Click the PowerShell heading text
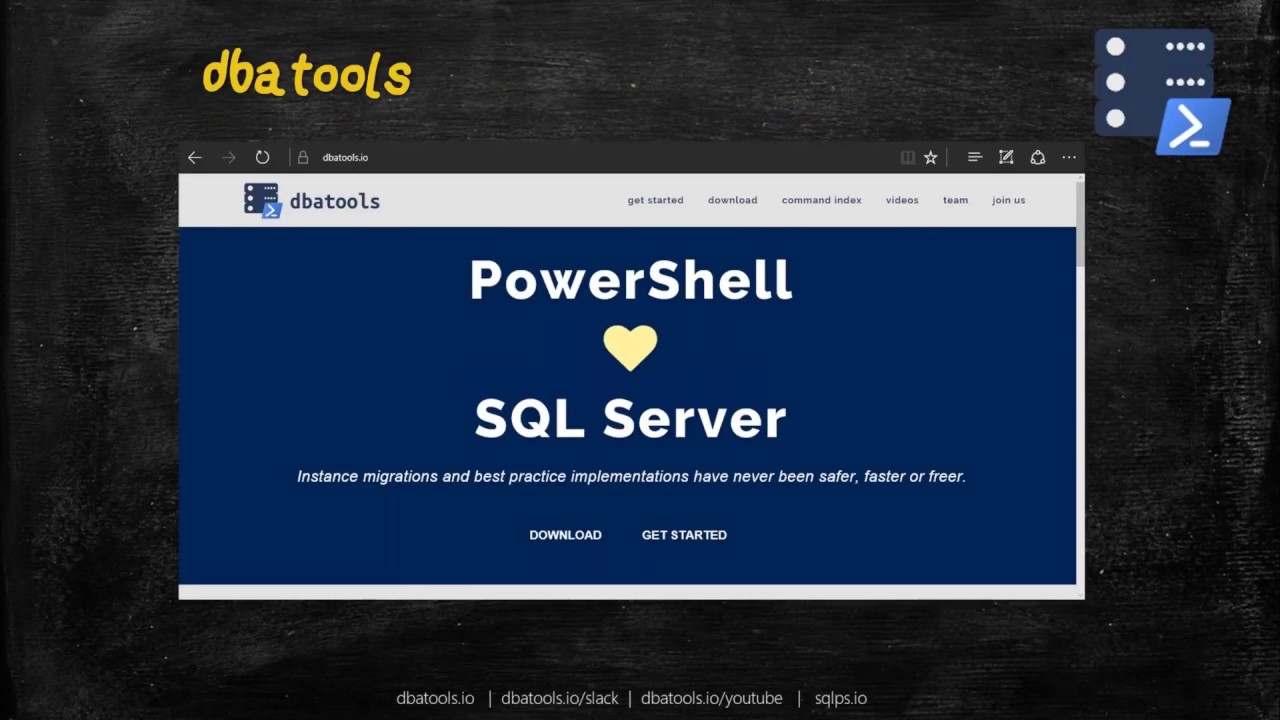 point(631,280)
